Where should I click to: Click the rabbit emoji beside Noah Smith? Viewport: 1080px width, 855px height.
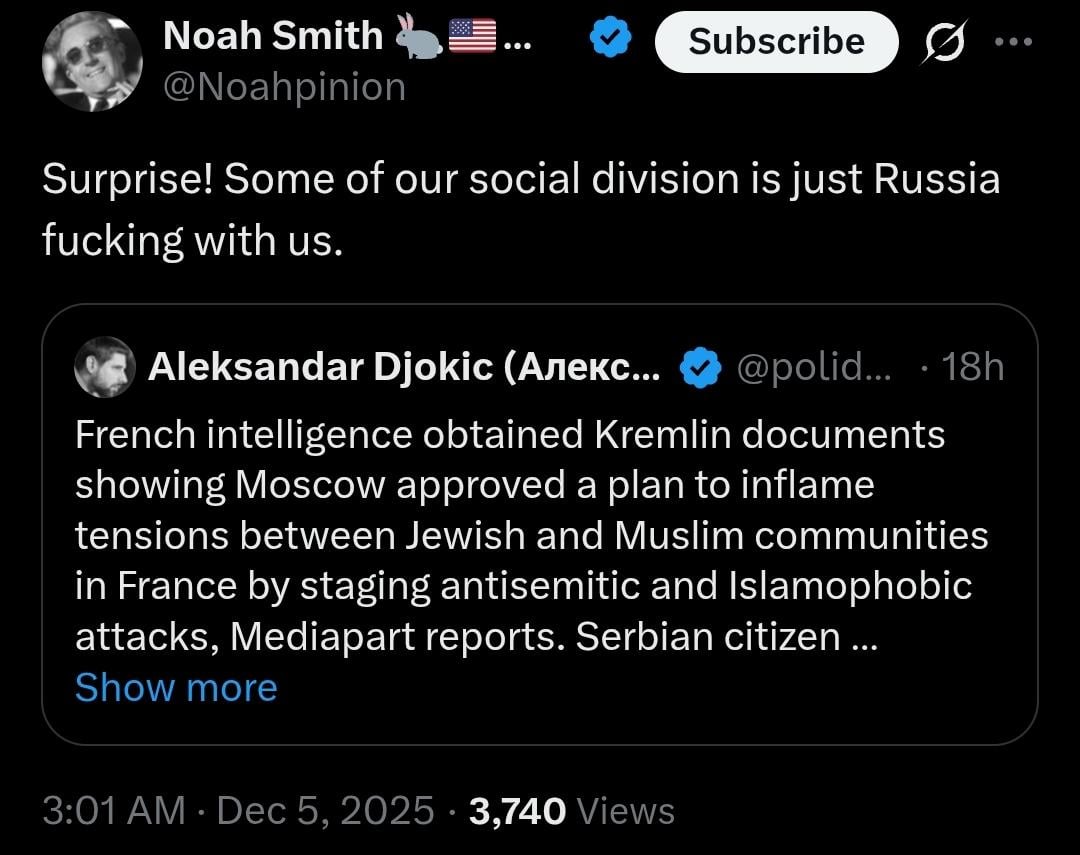[415, 36]
